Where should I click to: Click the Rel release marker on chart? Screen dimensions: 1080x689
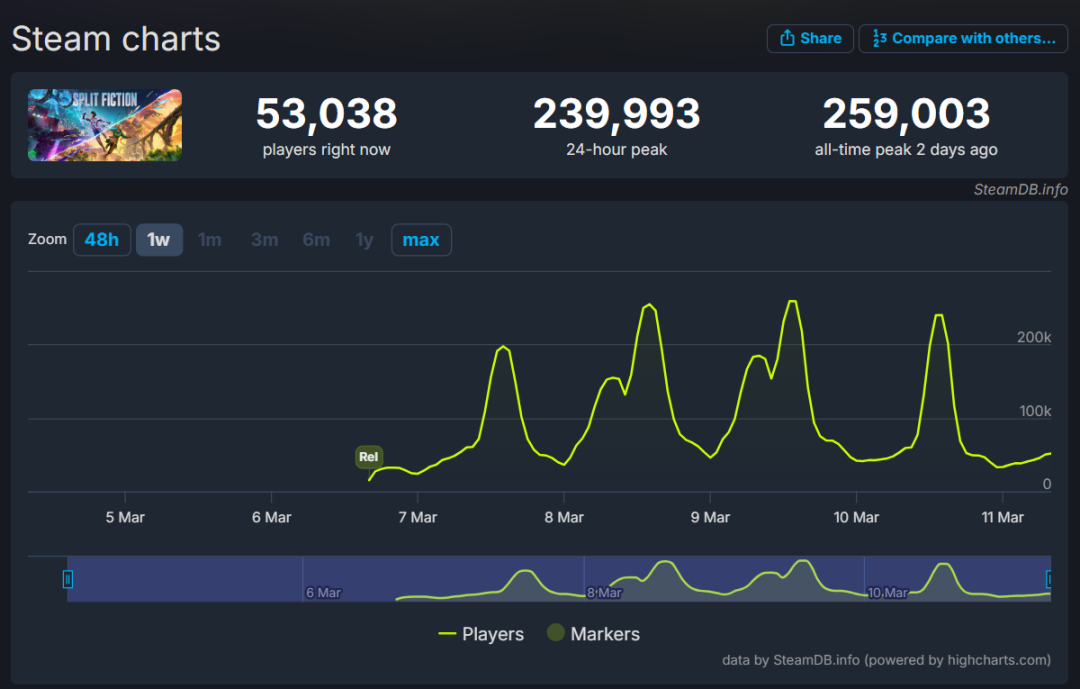368,457
